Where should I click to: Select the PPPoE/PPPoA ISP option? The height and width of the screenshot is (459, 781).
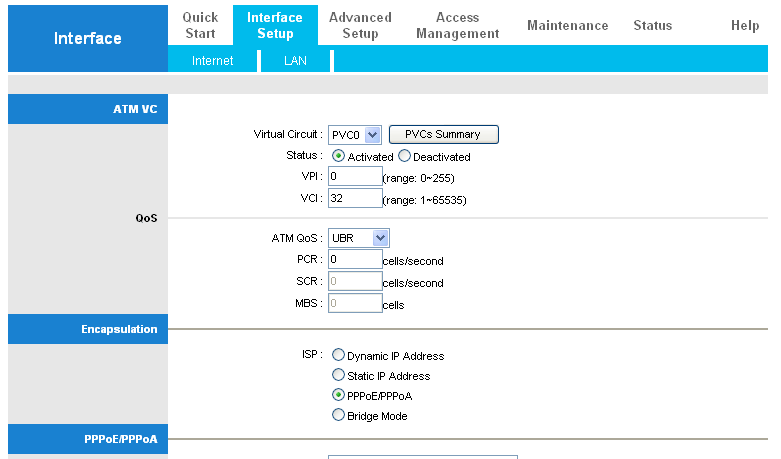point(338,395)
